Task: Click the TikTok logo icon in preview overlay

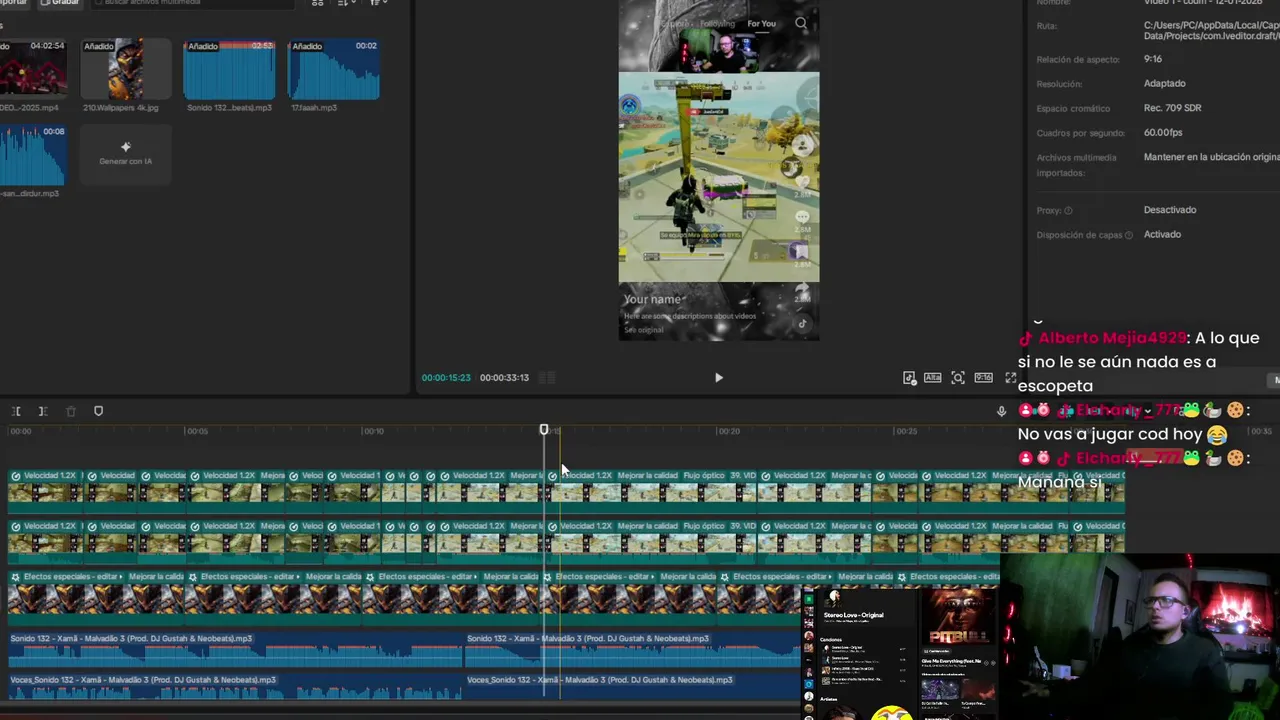Action: click(802, 323)
